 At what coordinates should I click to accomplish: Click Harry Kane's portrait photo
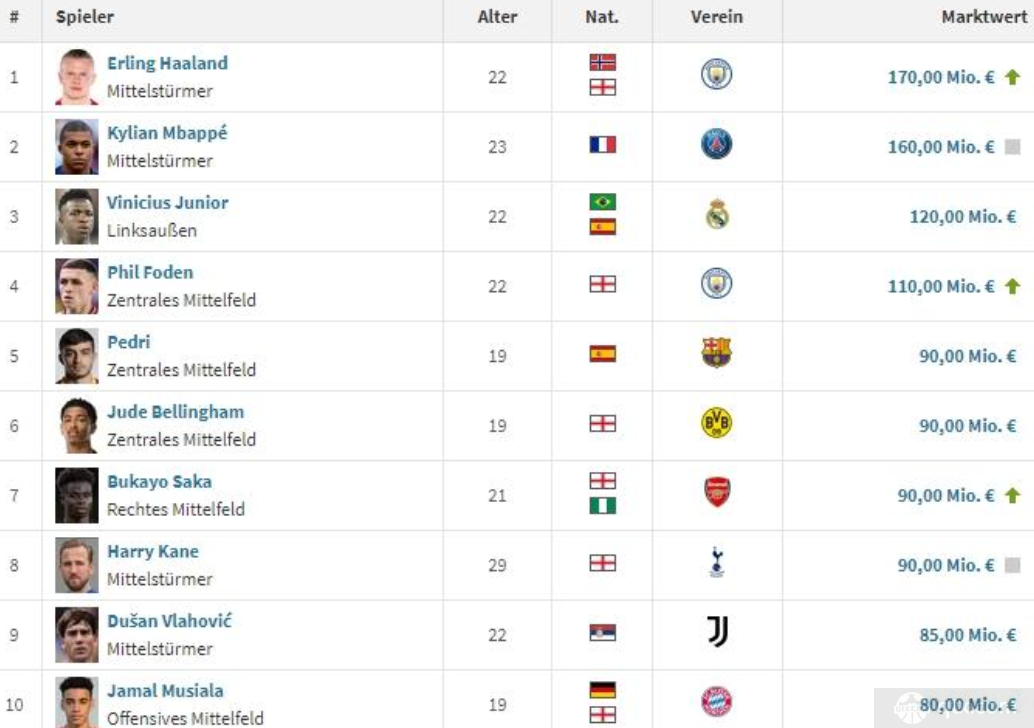(x=76, y=565)
